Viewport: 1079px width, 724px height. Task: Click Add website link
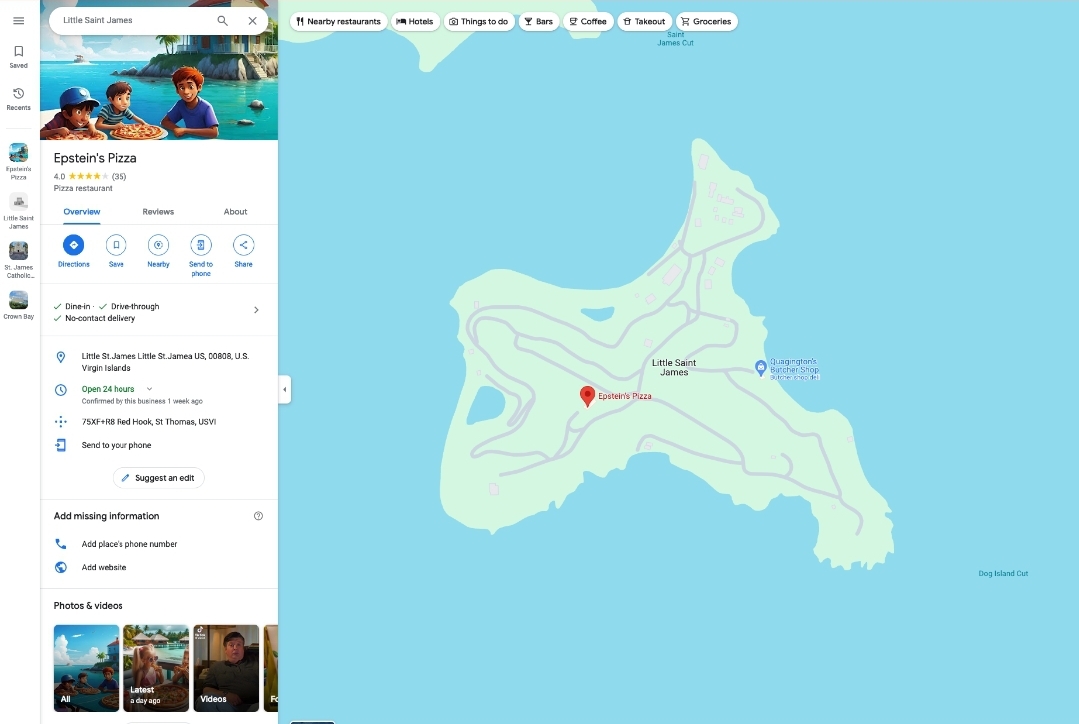pyautogui.click(x=104, y=568)
